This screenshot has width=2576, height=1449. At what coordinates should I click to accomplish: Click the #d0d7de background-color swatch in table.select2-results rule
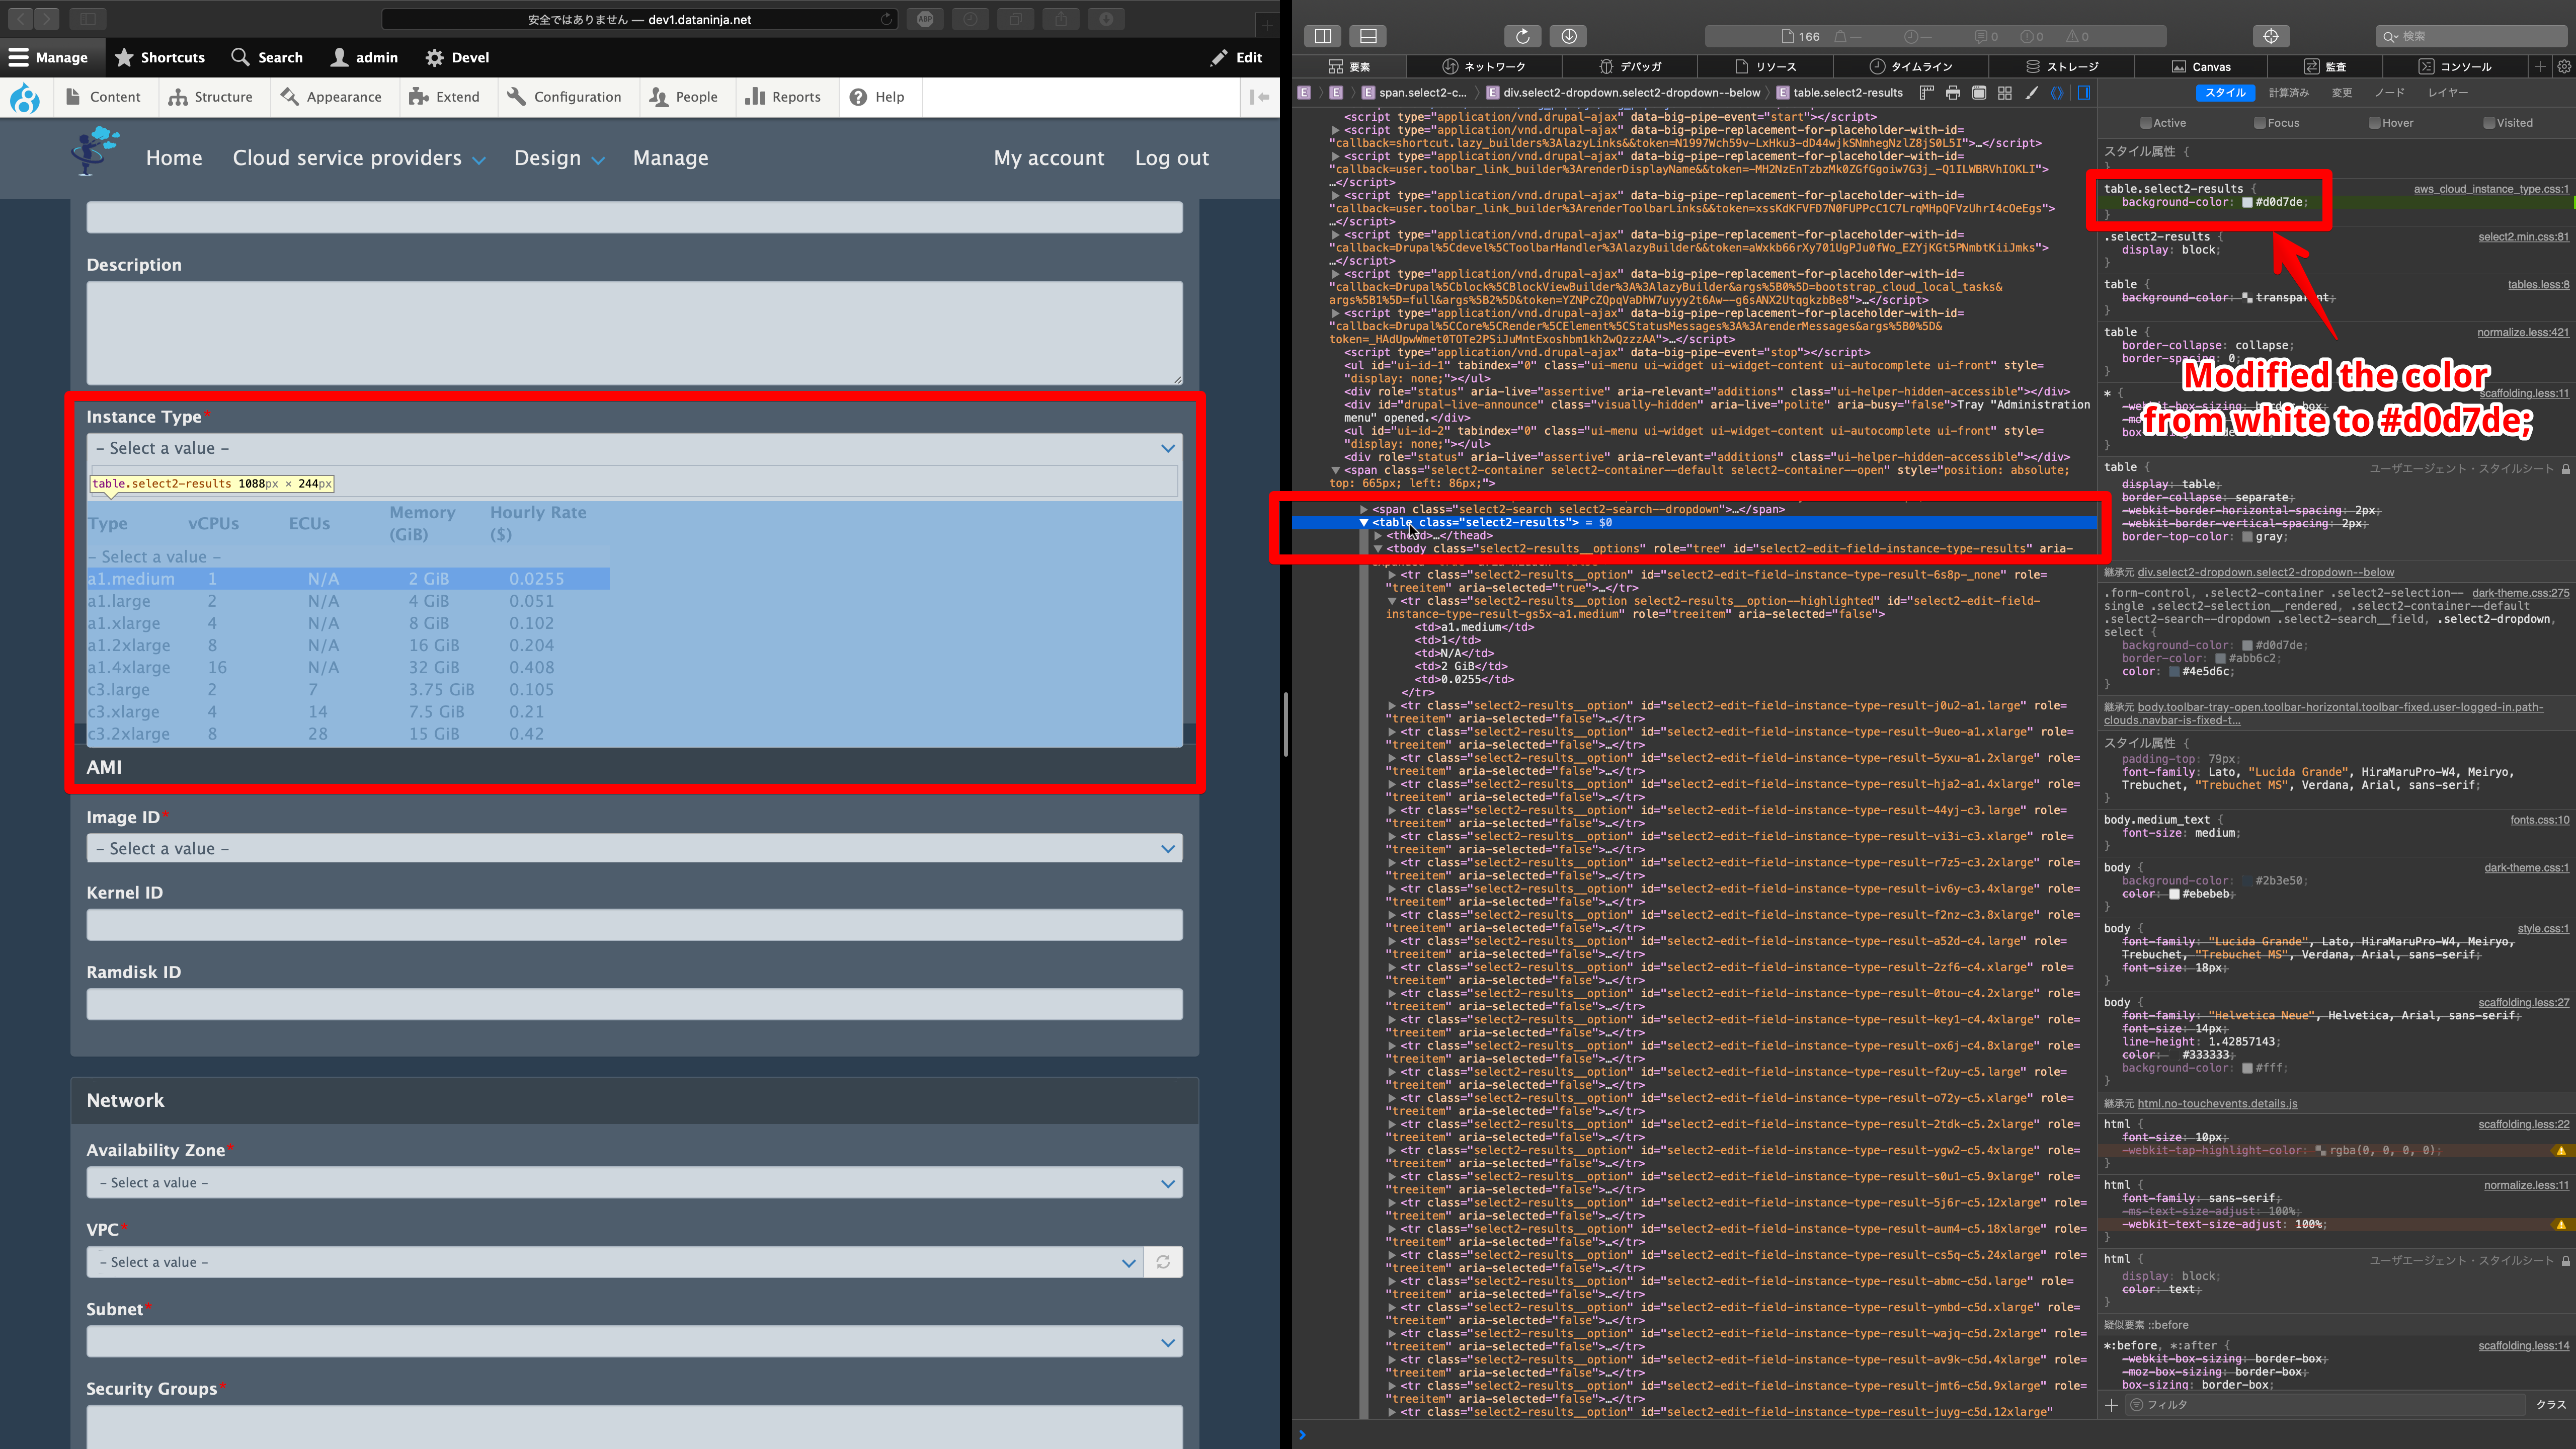[2247, 203]
